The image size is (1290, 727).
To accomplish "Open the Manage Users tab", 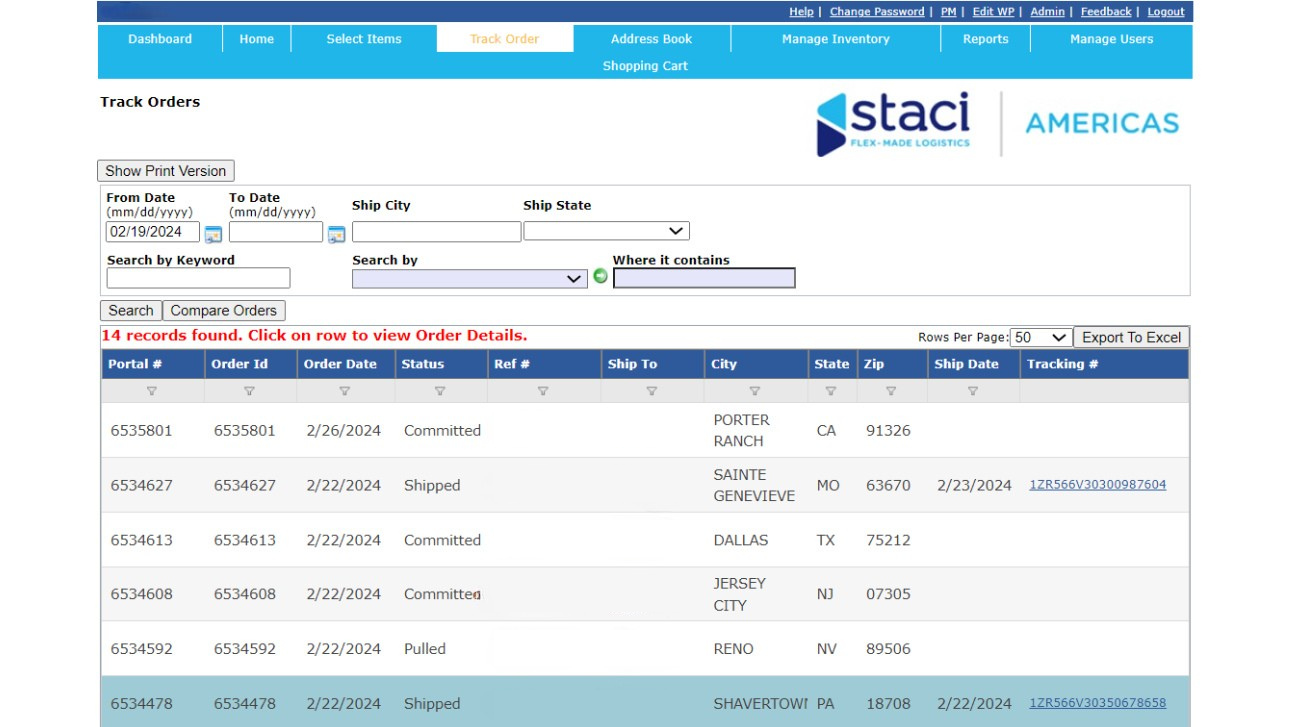I will click(1112, 39).
